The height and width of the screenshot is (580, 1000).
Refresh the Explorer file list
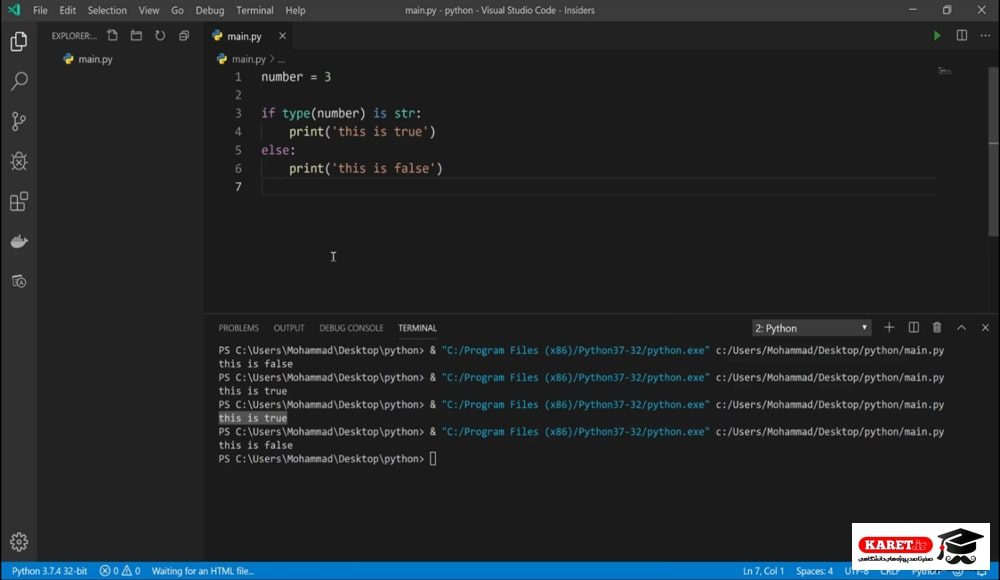click(x=160, y=36)
